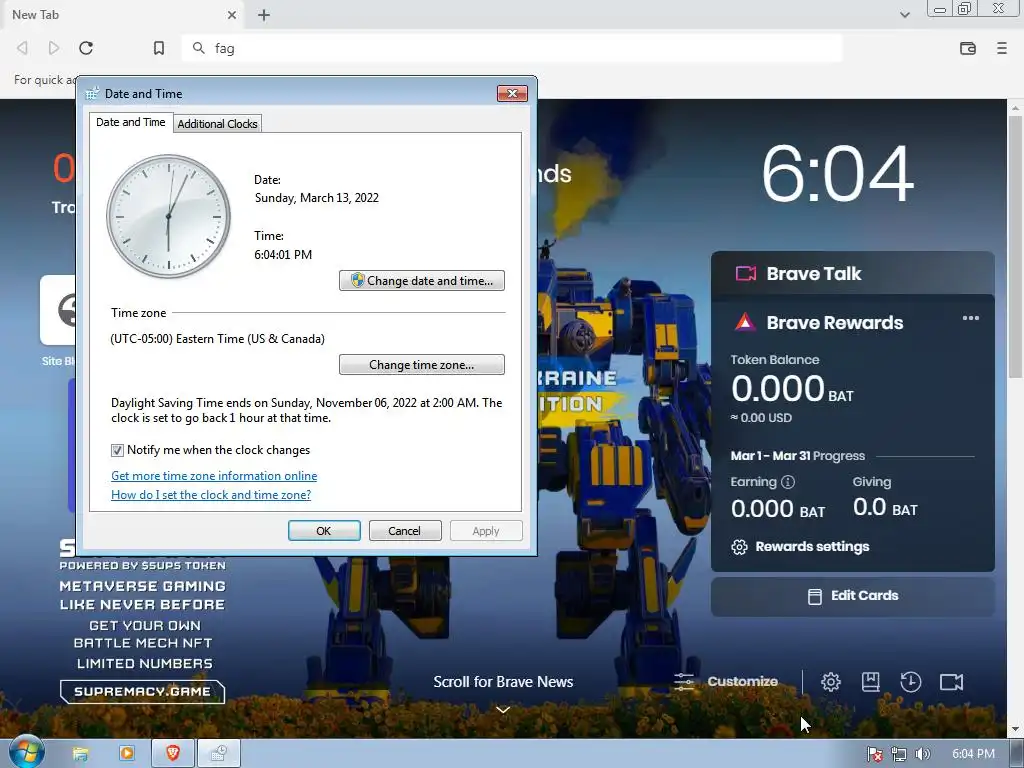
Task: Open volume speaker tray icon
Action: [x=922, y=754]
